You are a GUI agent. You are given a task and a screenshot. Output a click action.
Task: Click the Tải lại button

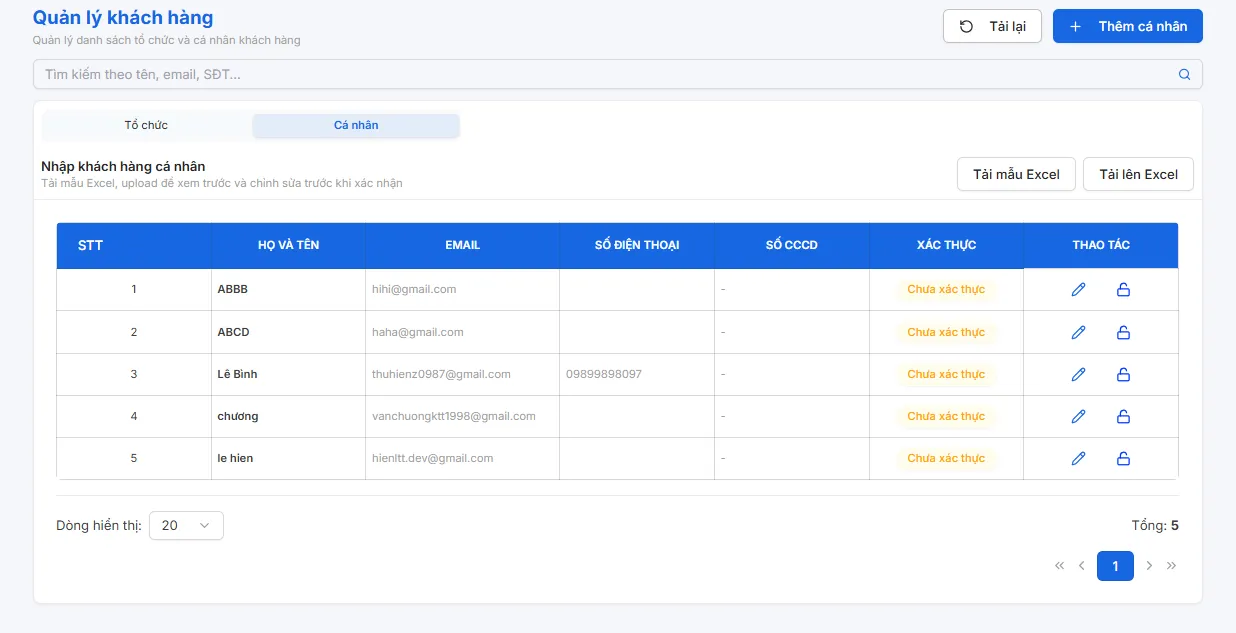(992, 26)
